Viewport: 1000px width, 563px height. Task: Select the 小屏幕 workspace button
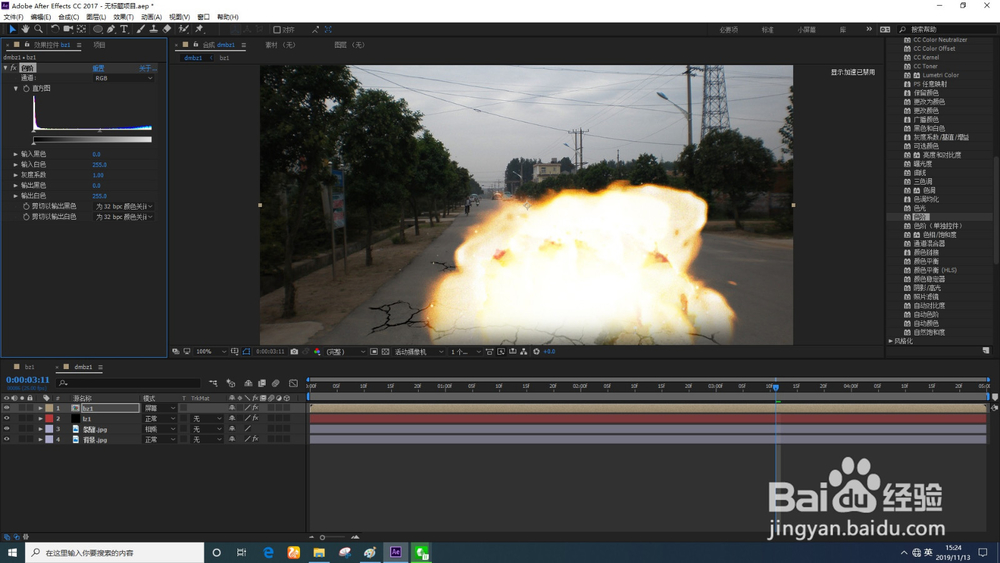tap(806, 29)
